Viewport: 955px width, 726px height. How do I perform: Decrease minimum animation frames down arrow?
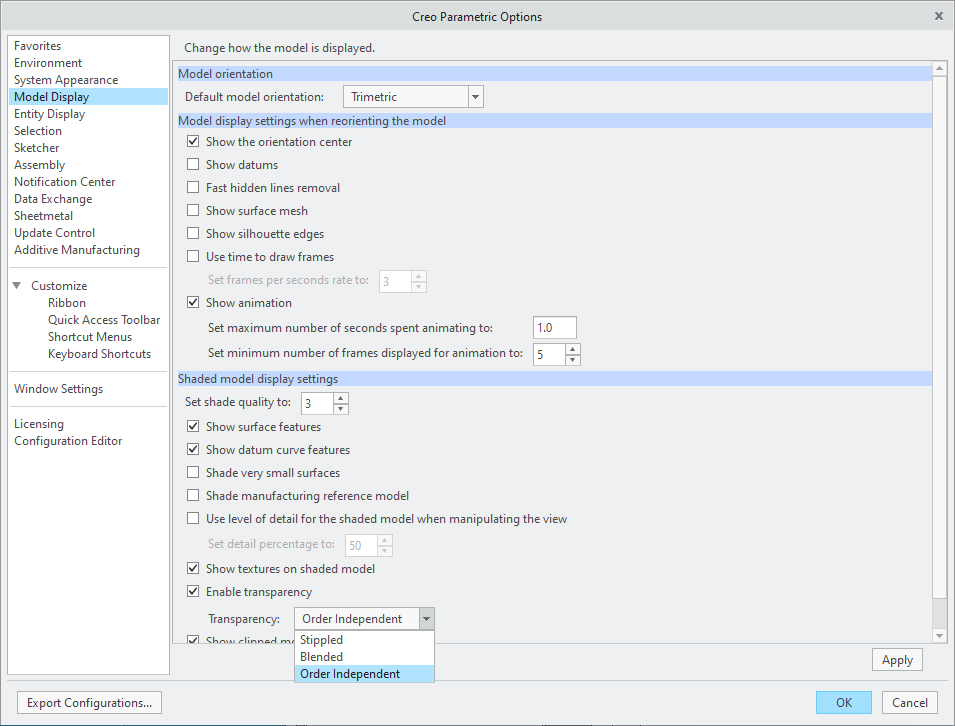tap(572, 359)
